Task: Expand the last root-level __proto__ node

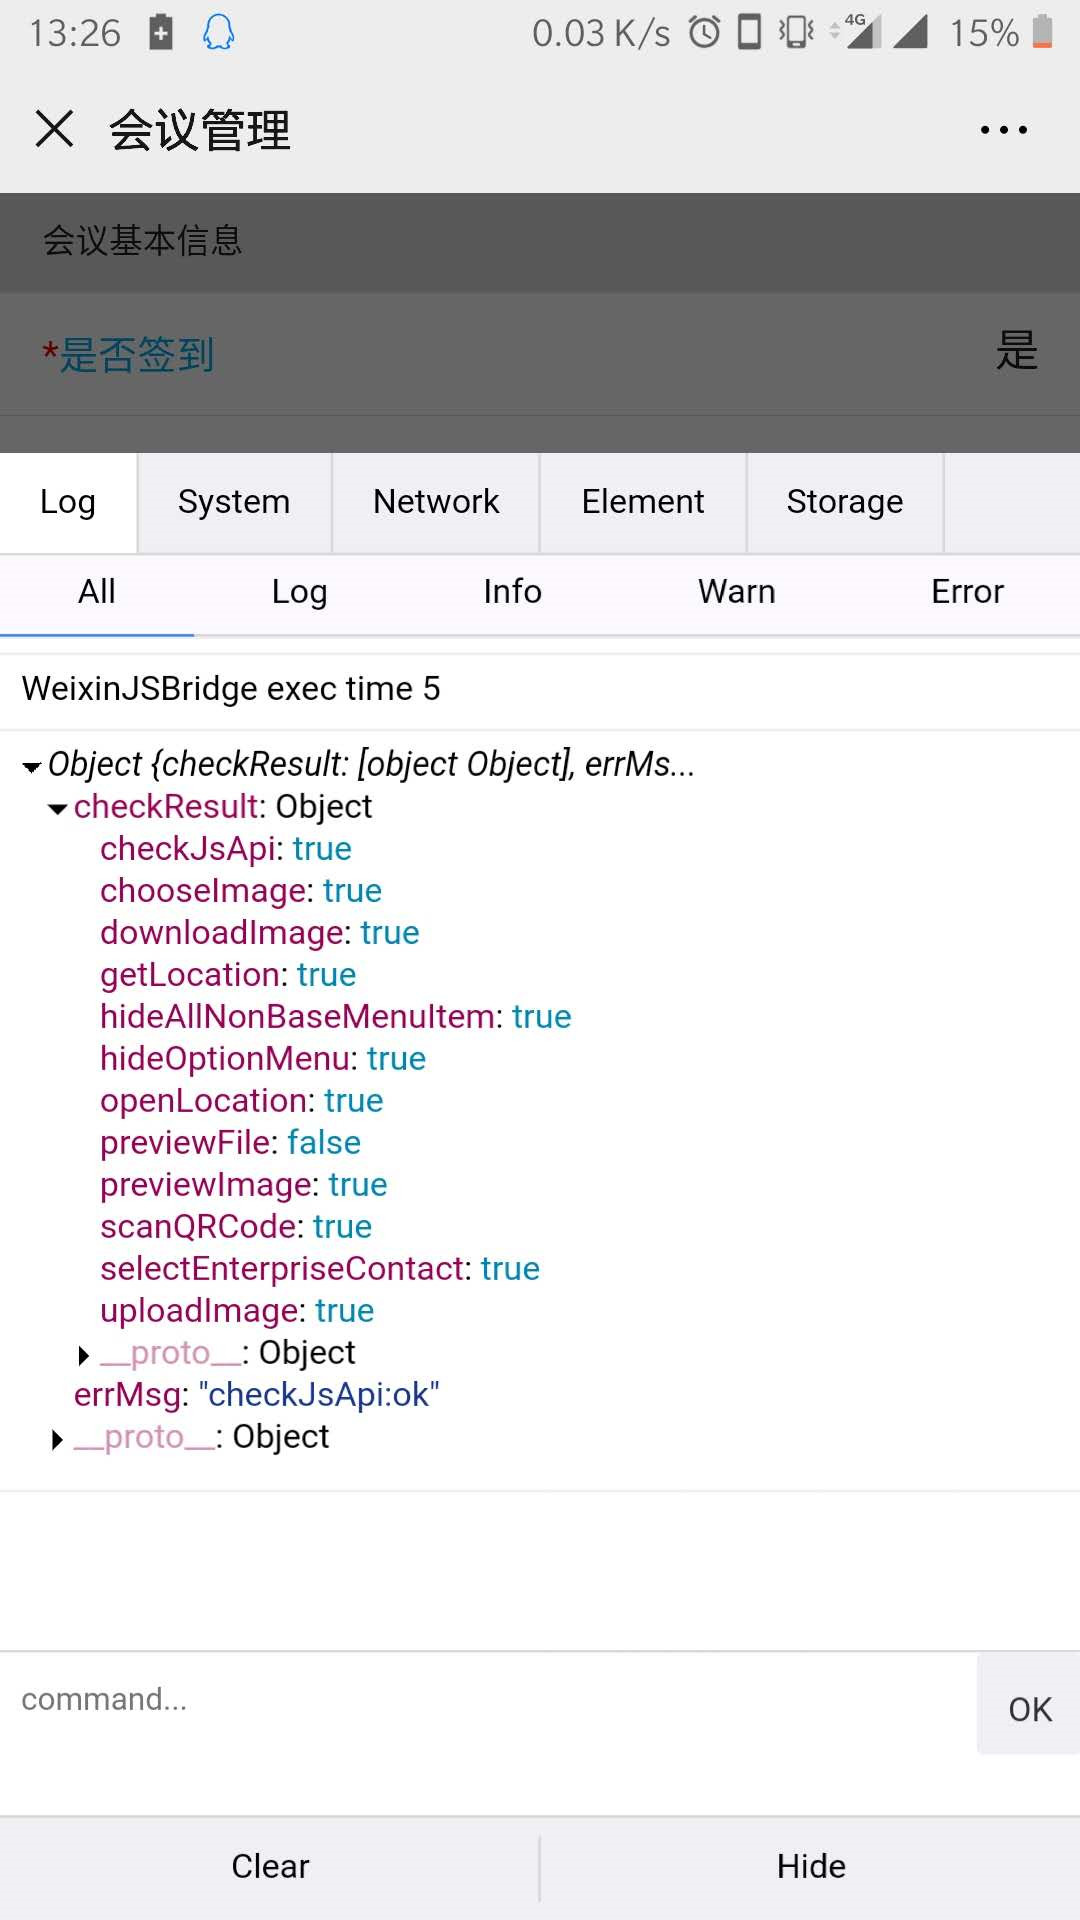Action: (x=58, y=1439)
